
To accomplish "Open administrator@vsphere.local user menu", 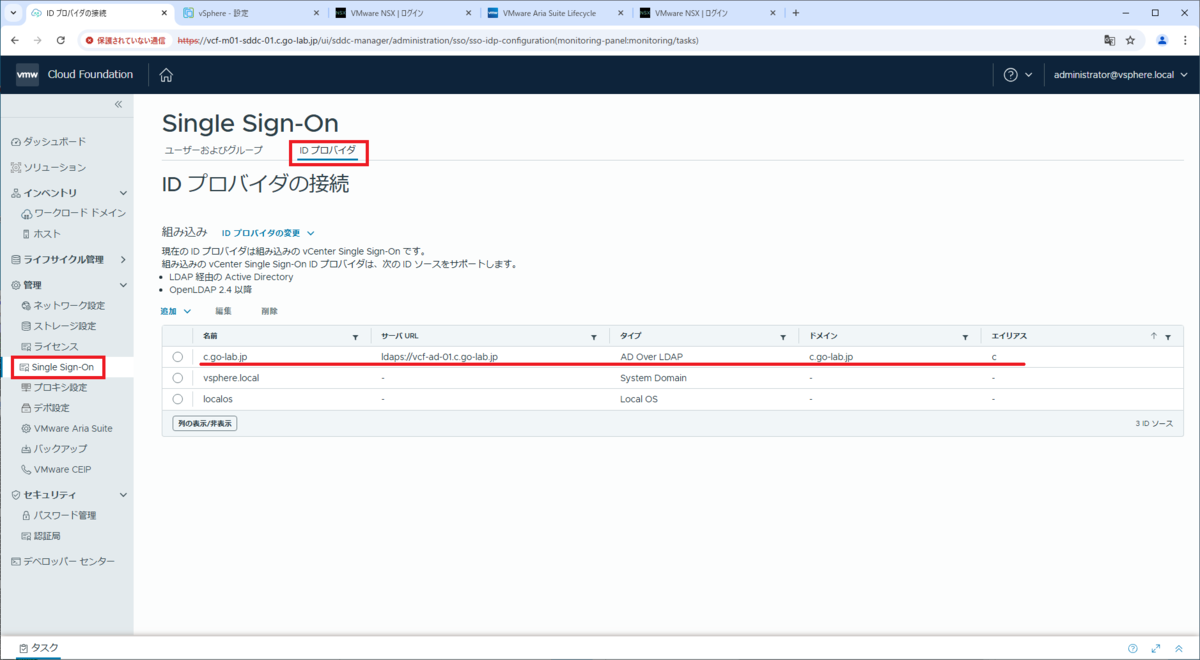I will 1120,75.
